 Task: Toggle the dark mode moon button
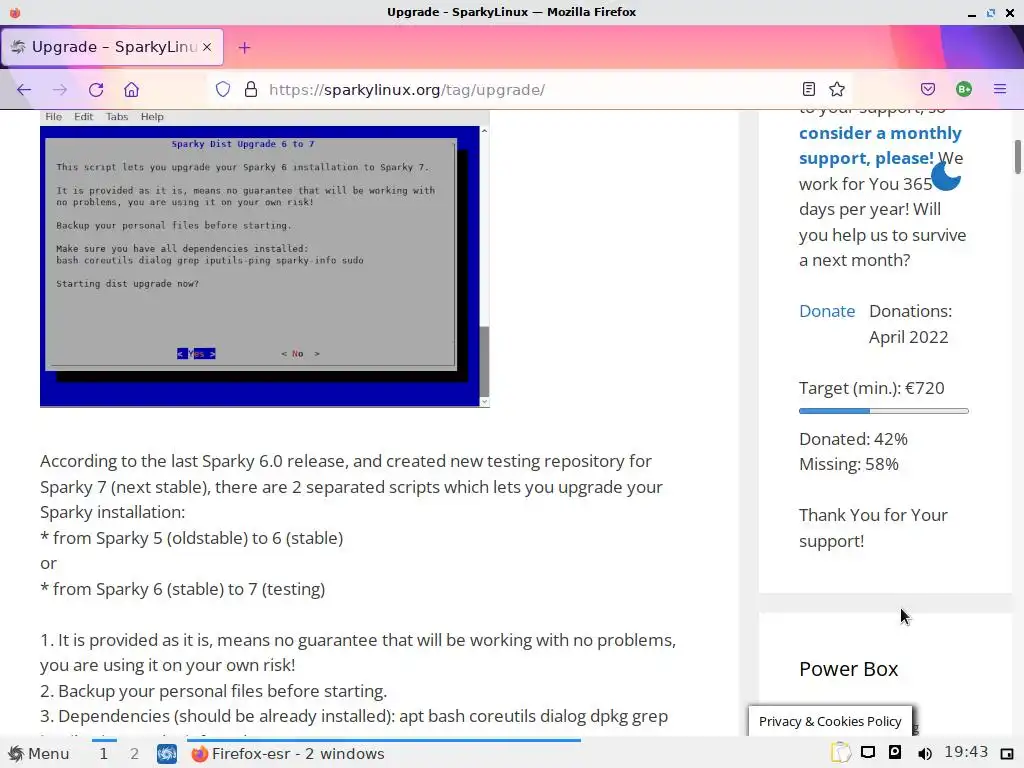pyautogui.click(x=946, y=175)
